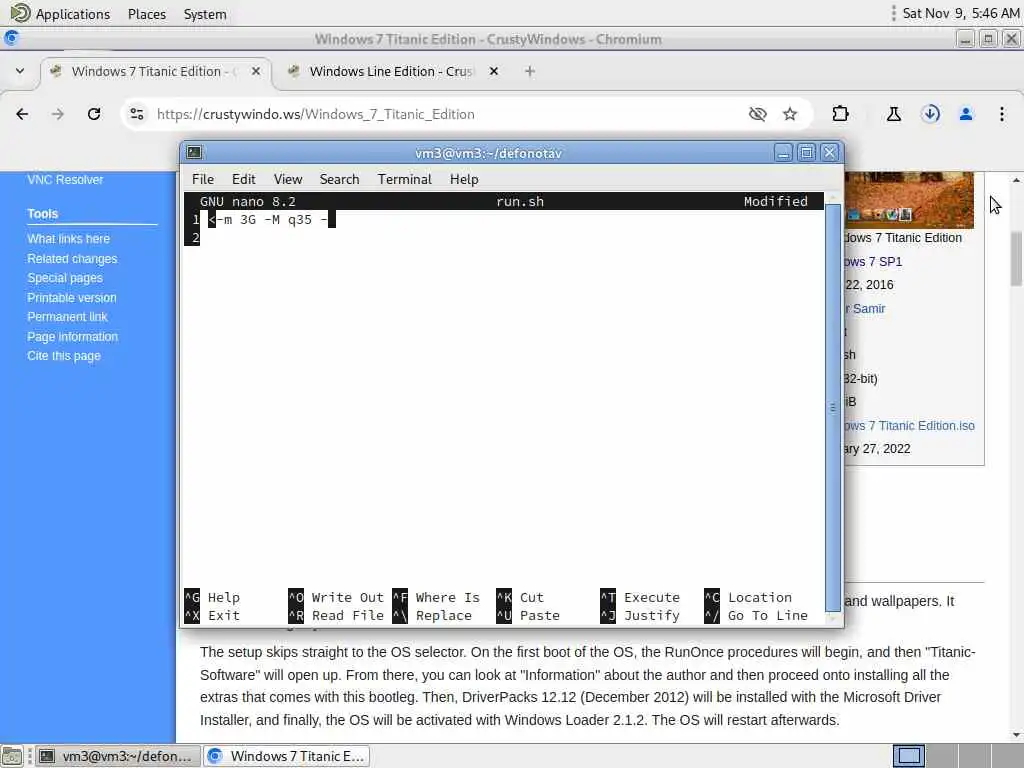Open site information icon in address bar

coord(137,114)
